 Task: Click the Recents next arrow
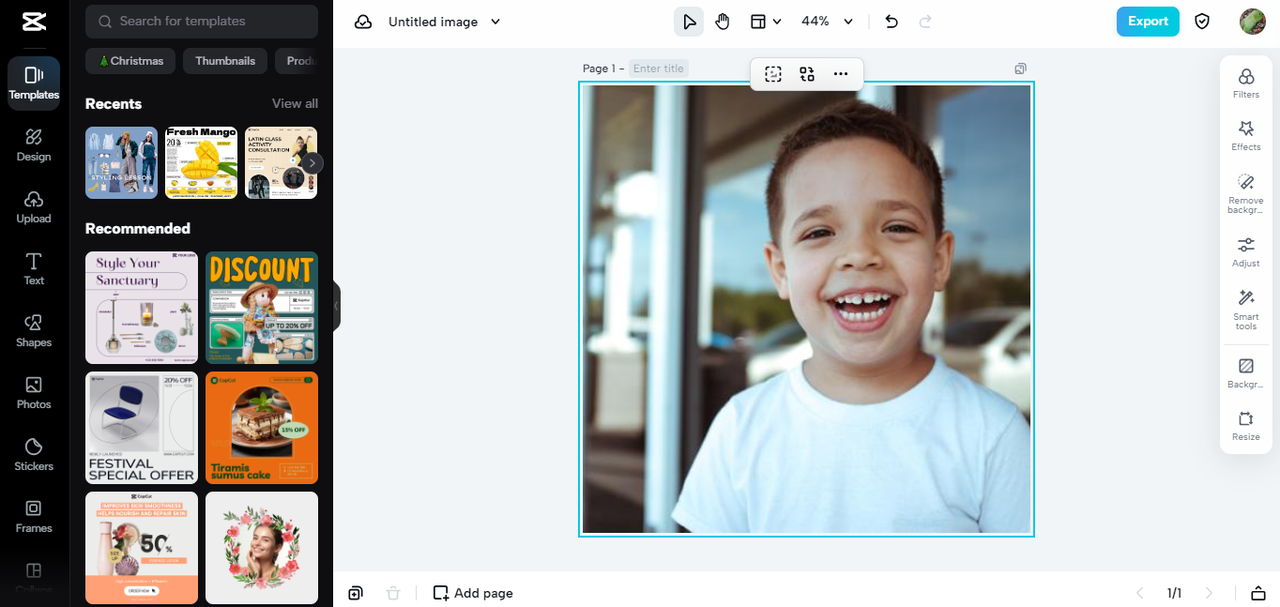312,163
